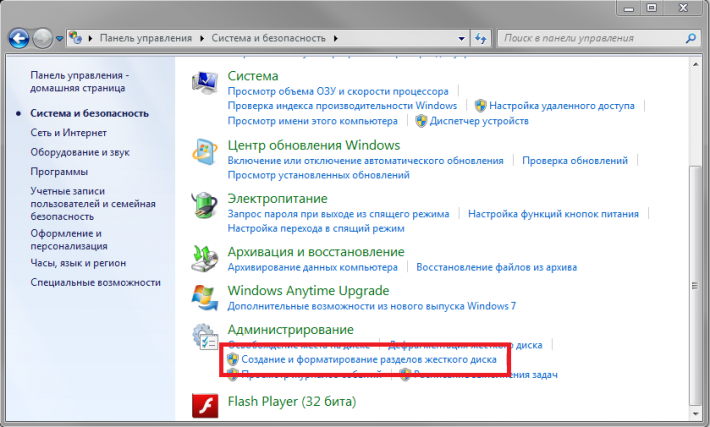Open Учетные записи пользователей и семейная безопасность
710x427 pixels.
93,204
